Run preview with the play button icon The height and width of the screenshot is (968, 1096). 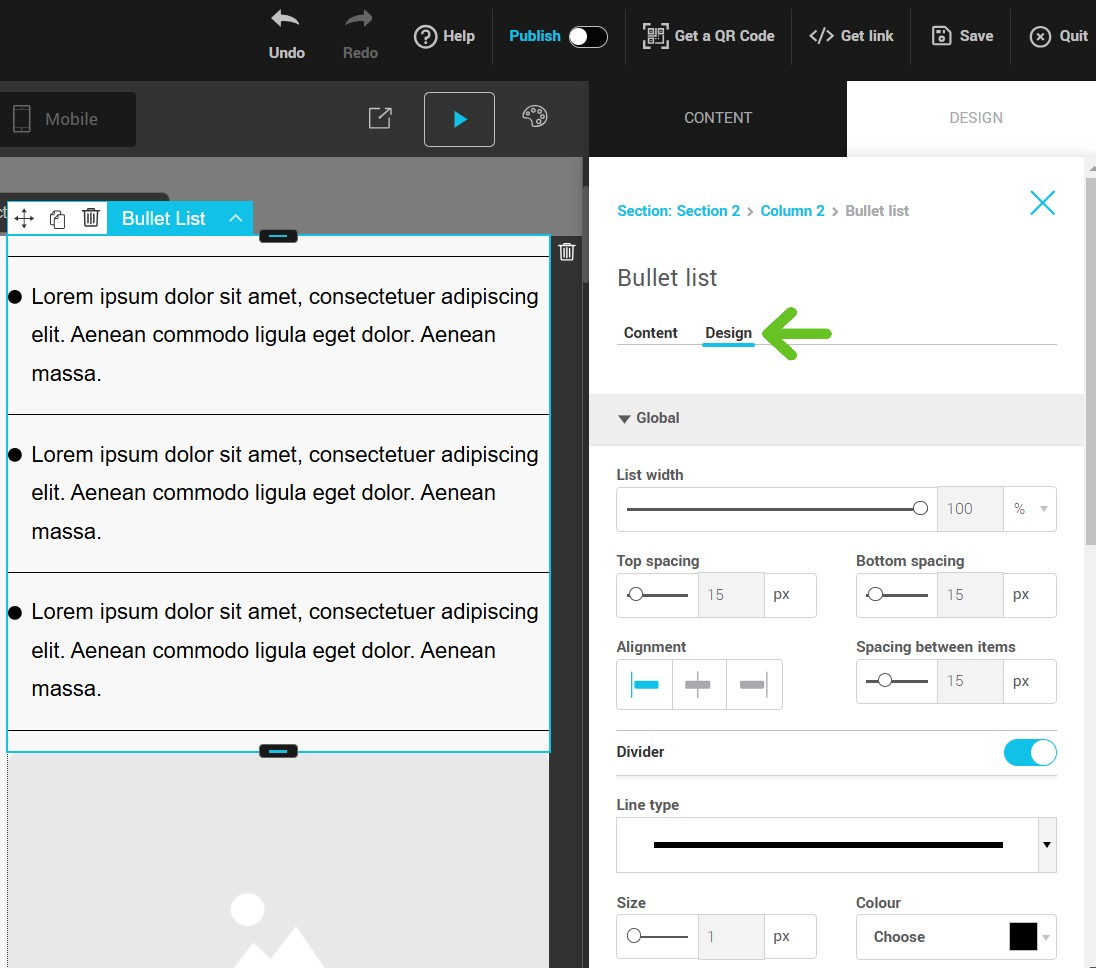[459, 117]
